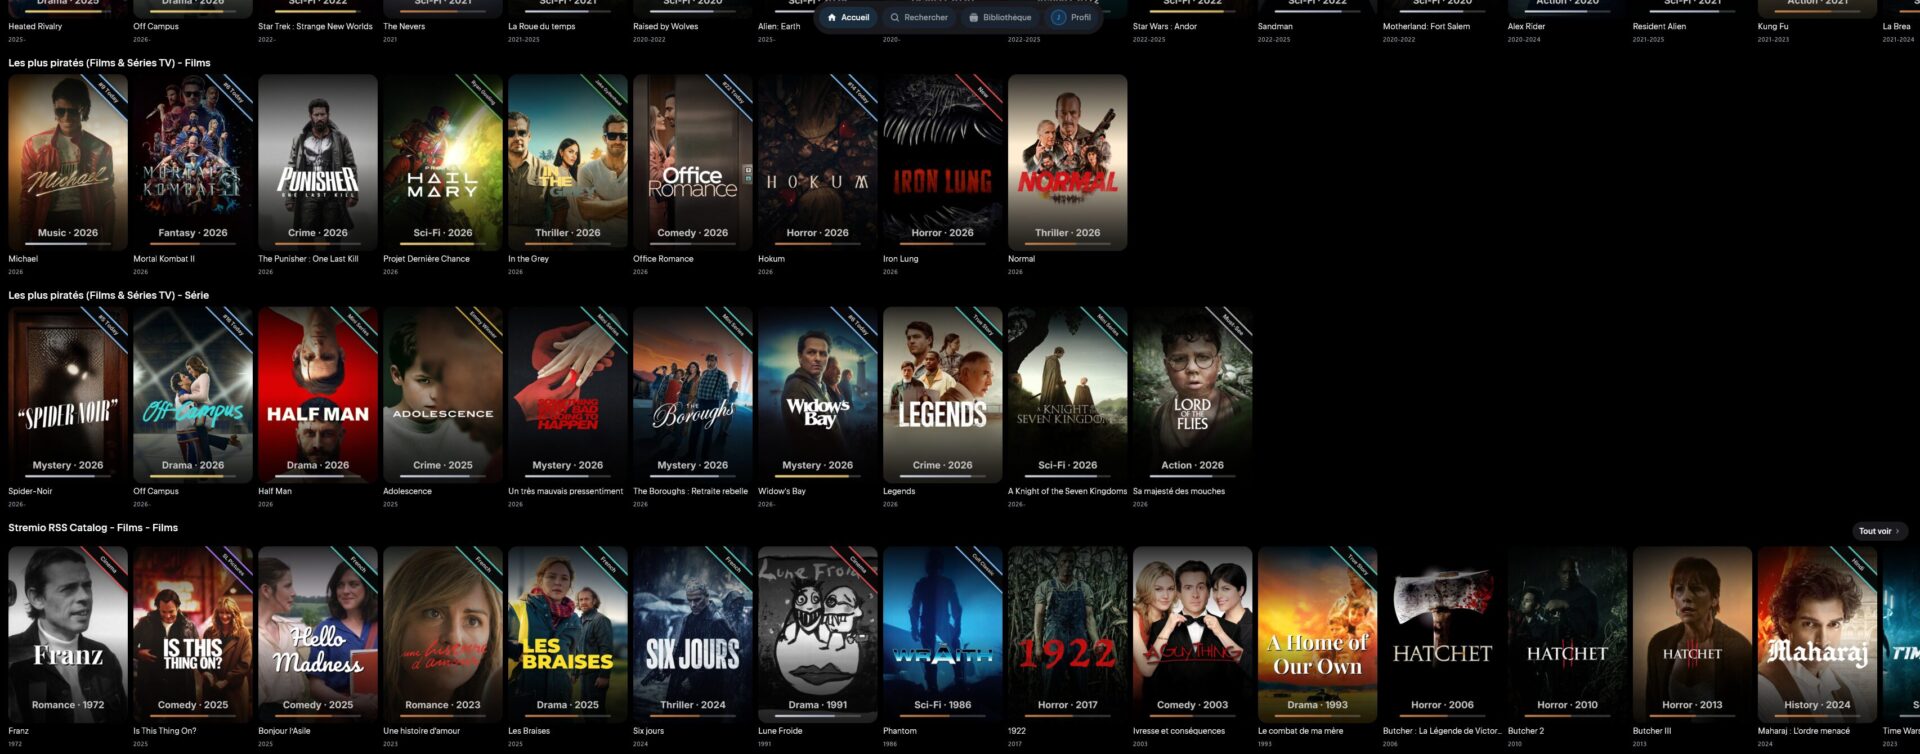Open the Normal thriller poster
This screenshot has height=754, width=1920.
click(x=1068, y=162)
